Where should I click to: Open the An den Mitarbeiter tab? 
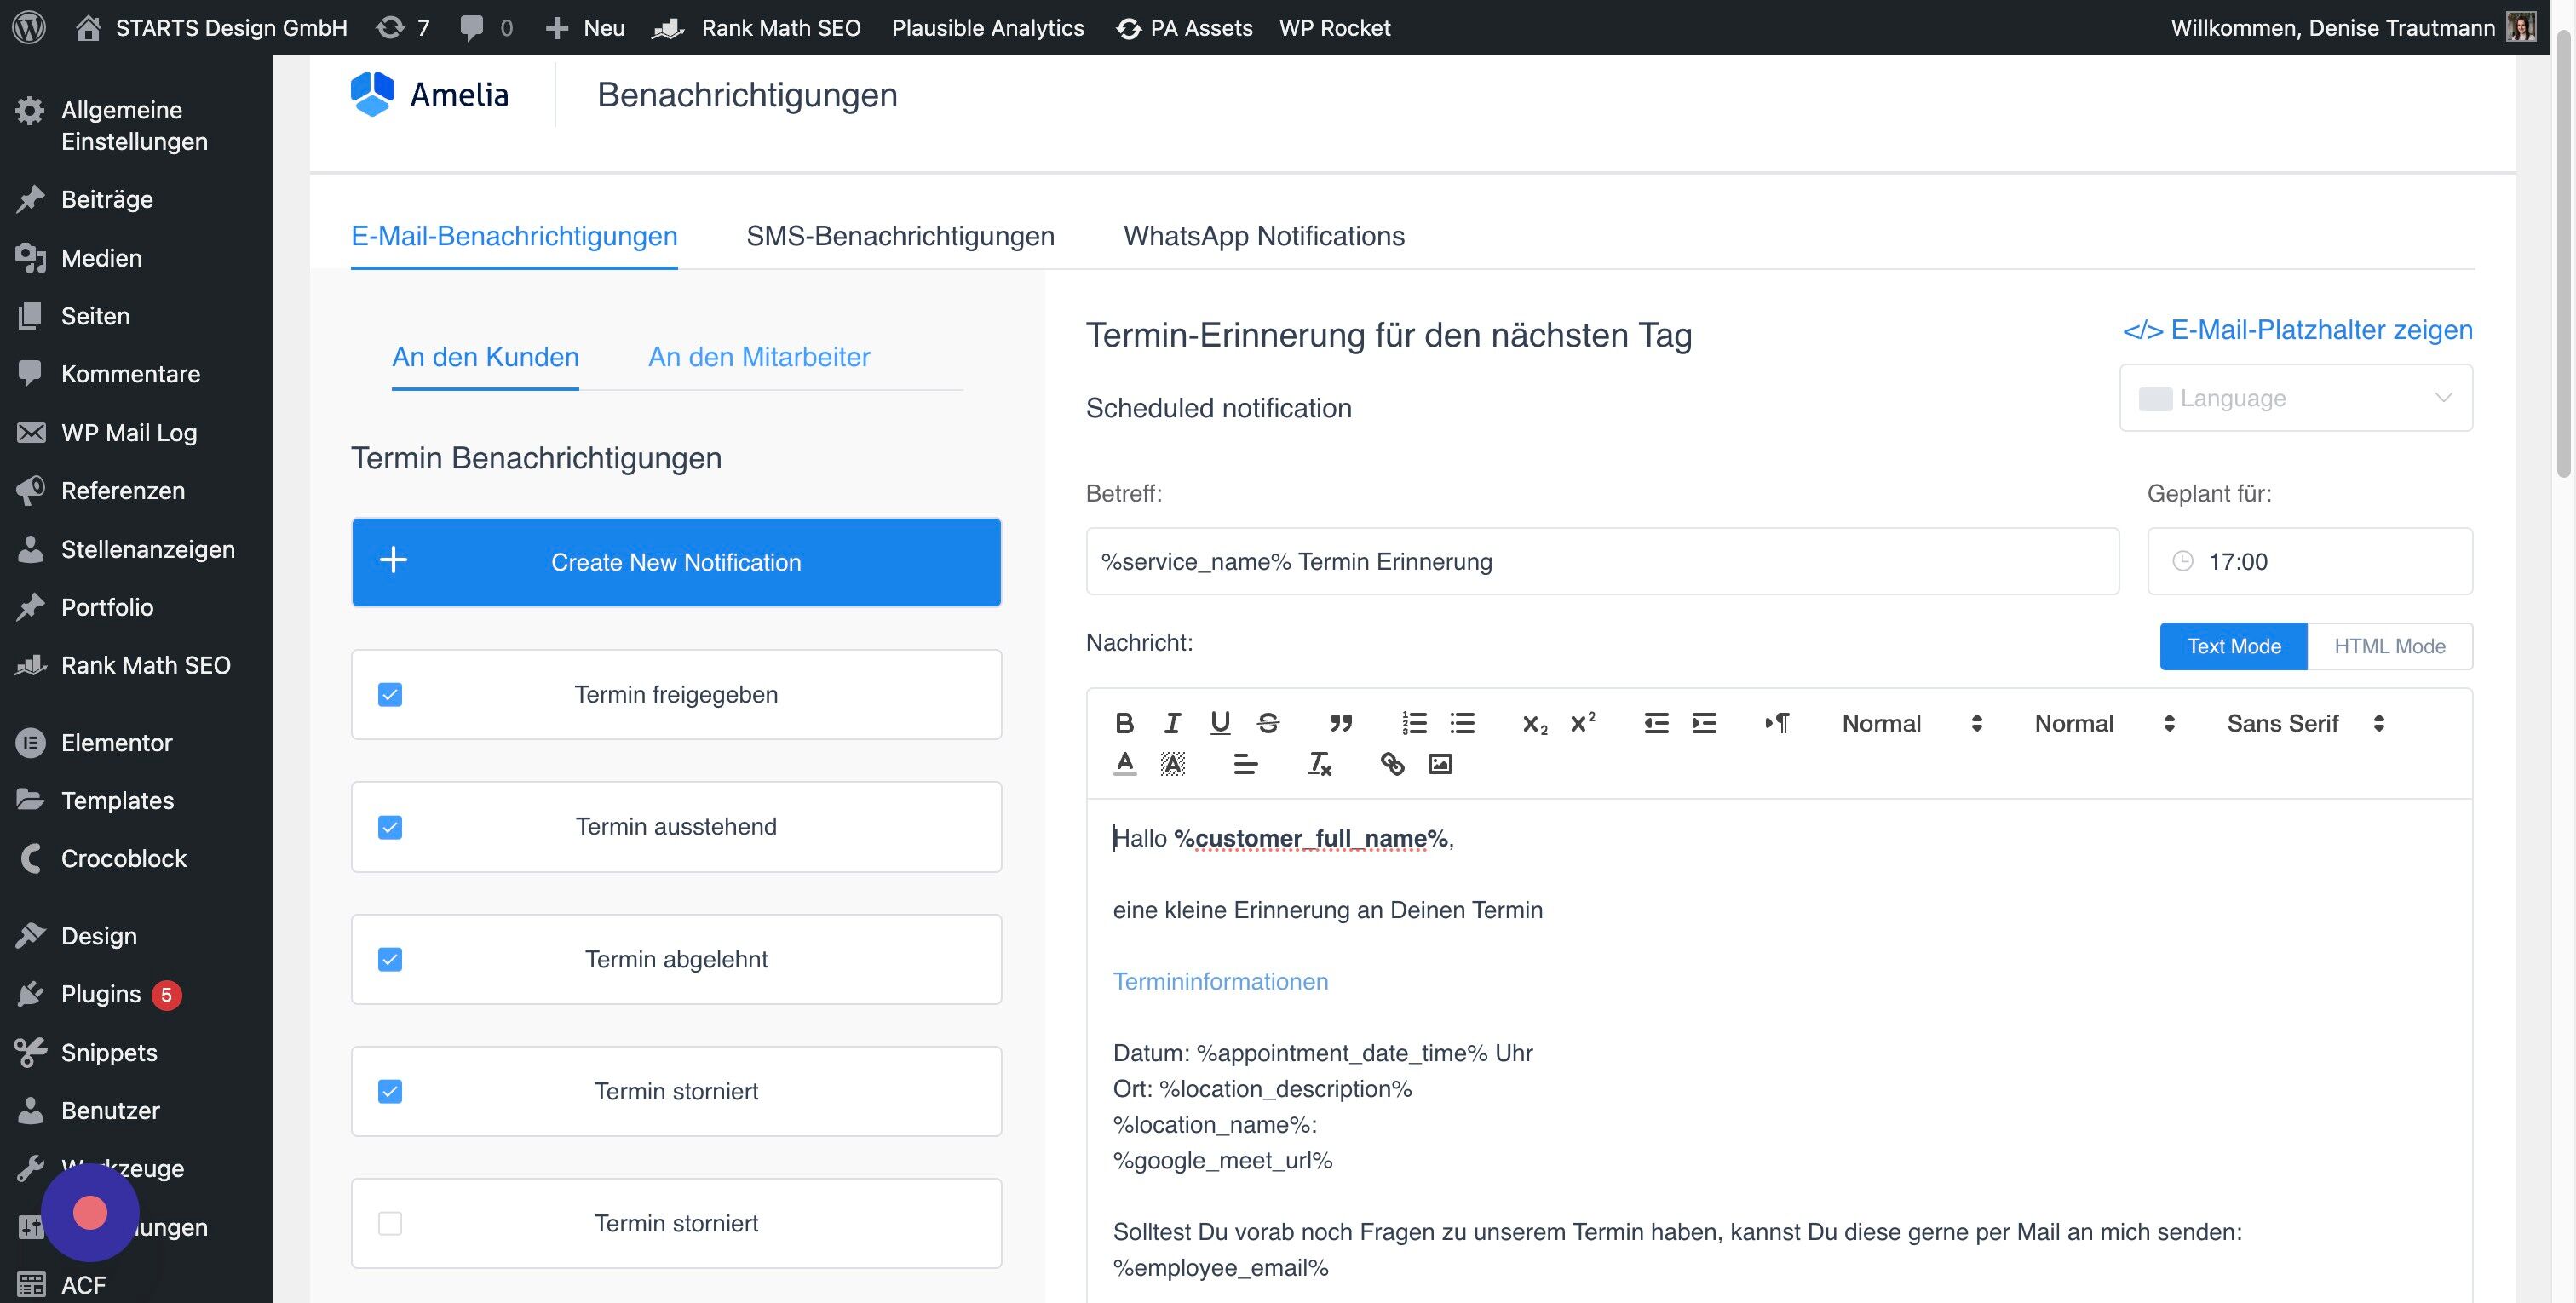(x=759, y=357)
